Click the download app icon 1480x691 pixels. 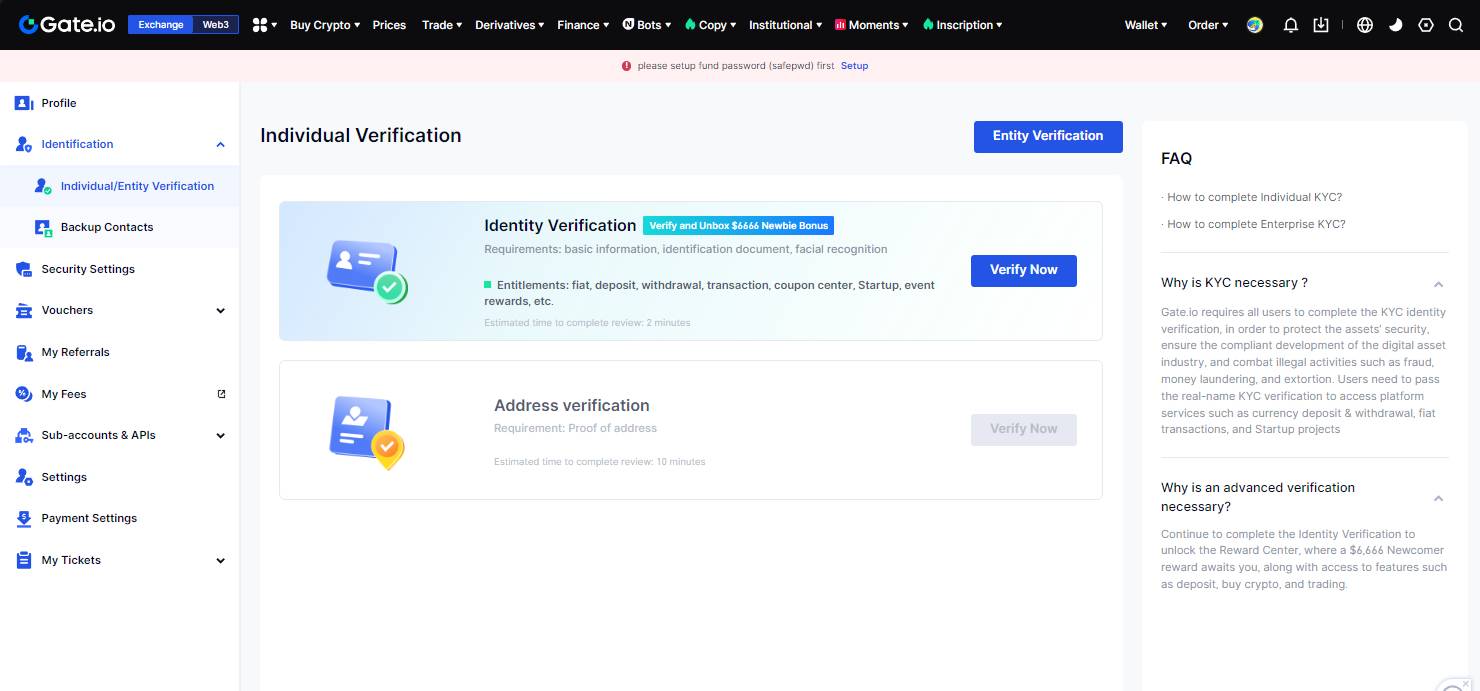1321,25
